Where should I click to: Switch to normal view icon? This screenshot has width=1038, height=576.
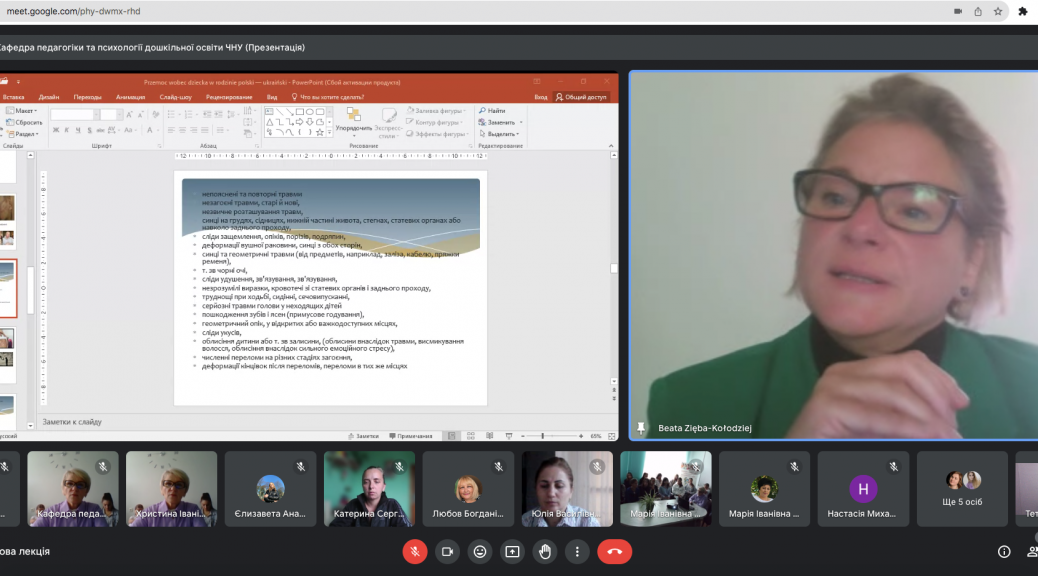[451, 436]
